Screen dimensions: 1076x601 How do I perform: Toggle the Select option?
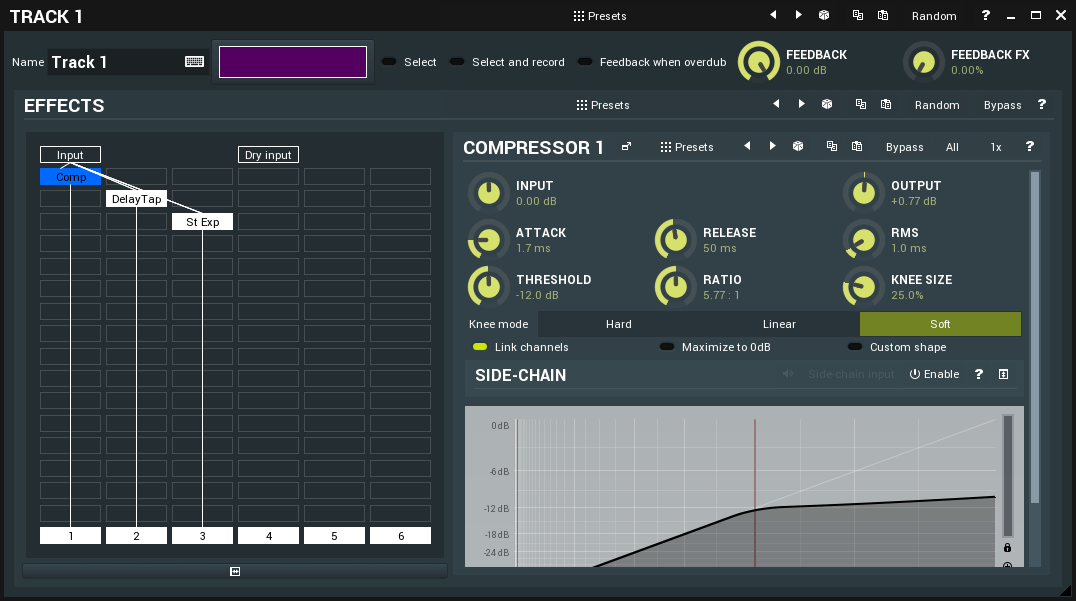point(409,62)
